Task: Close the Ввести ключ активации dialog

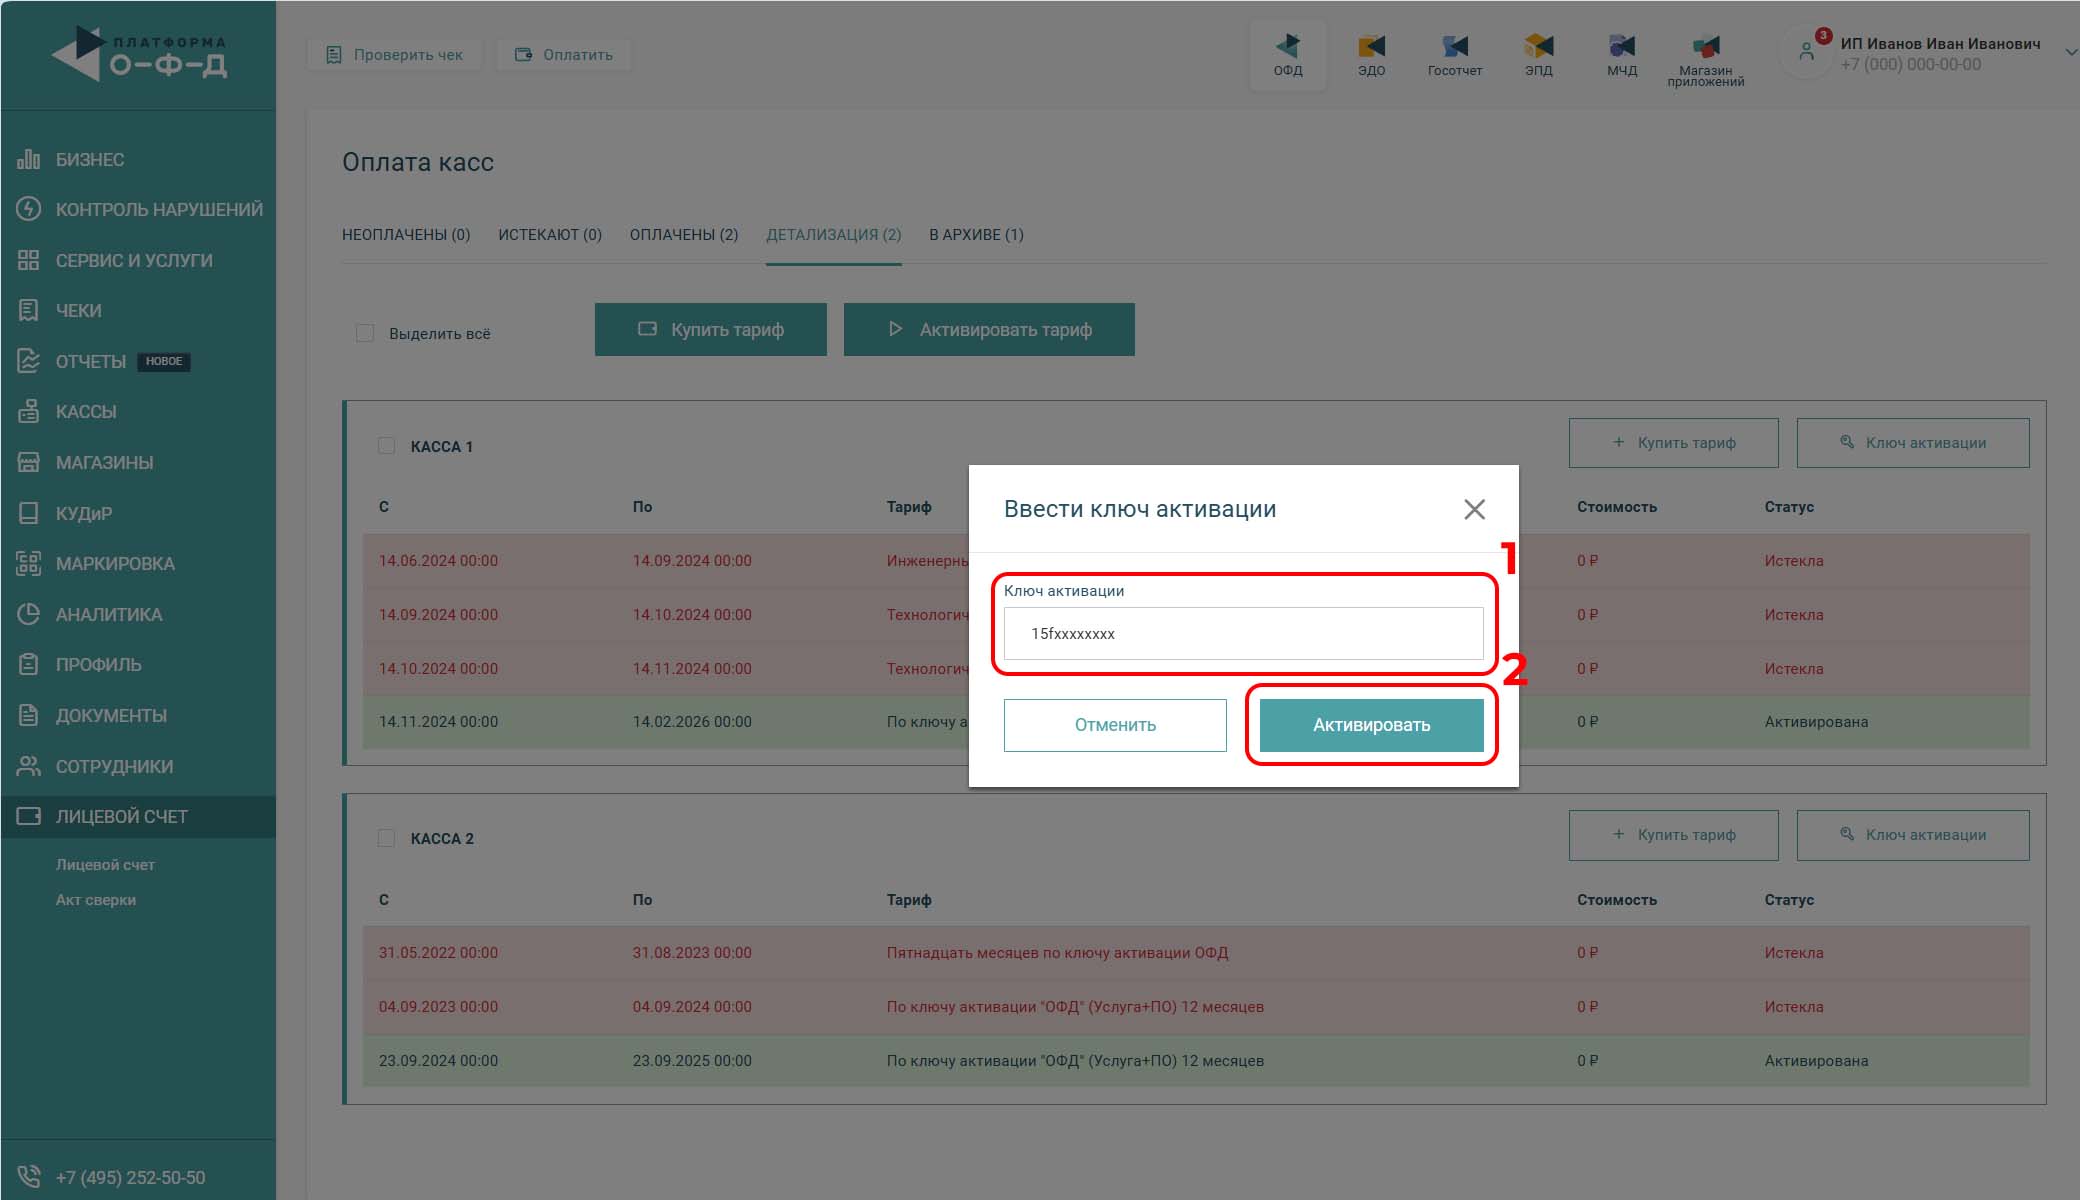Action: point(1474,509)
